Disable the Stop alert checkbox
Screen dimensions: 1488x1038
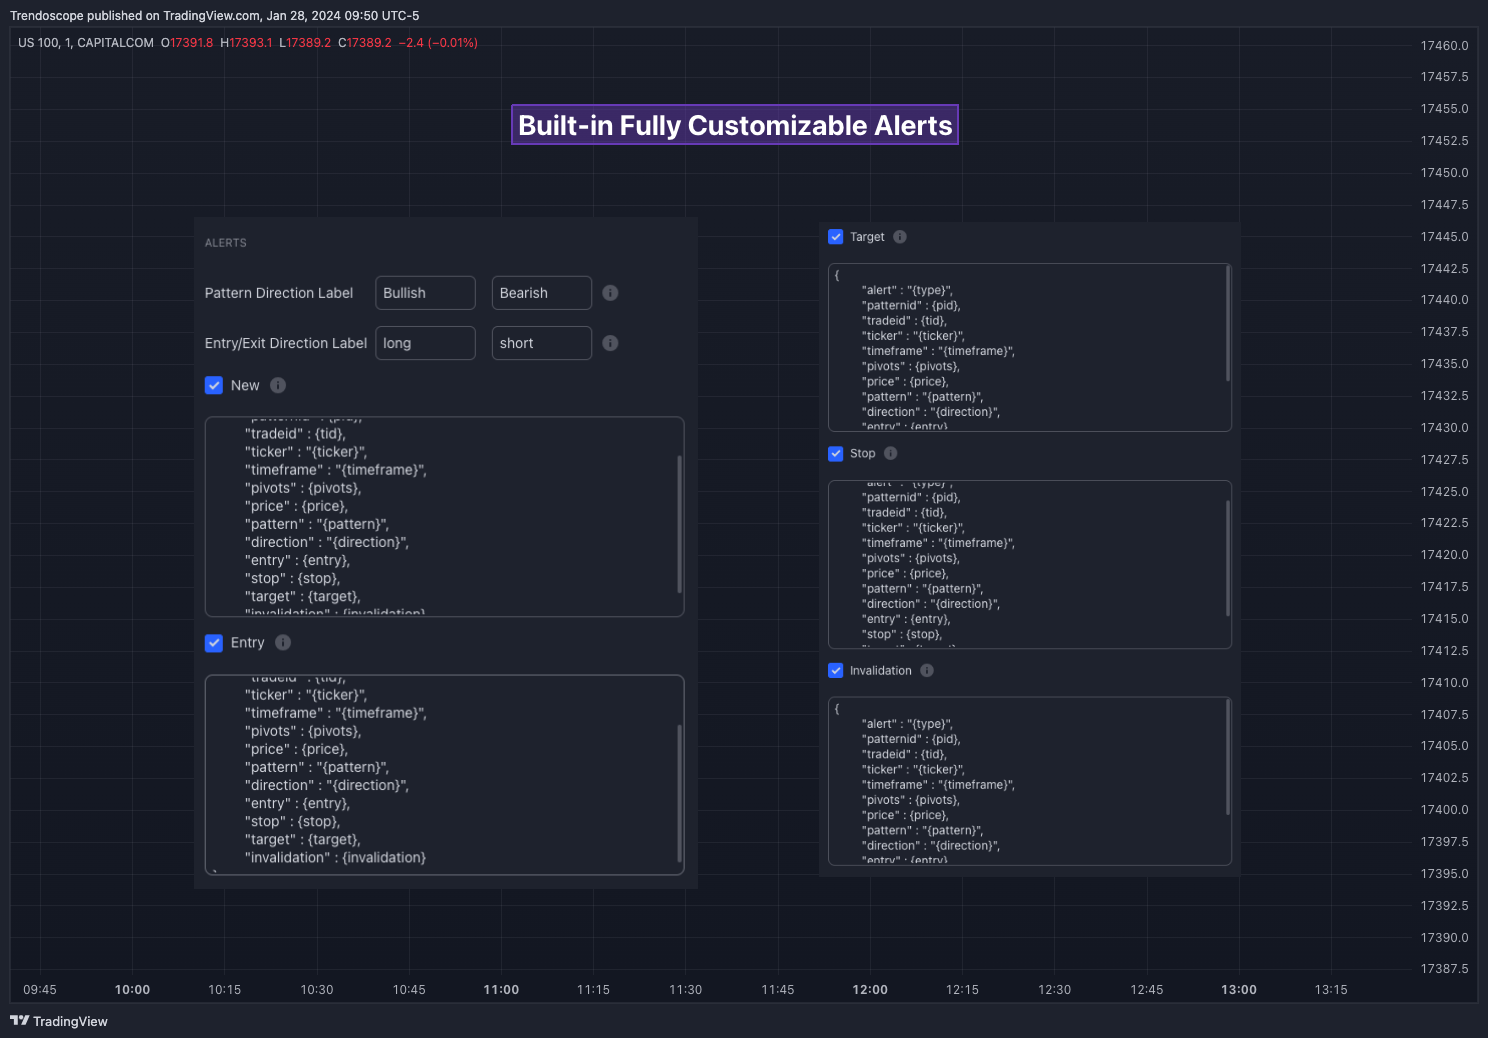[x=836, y=453]
